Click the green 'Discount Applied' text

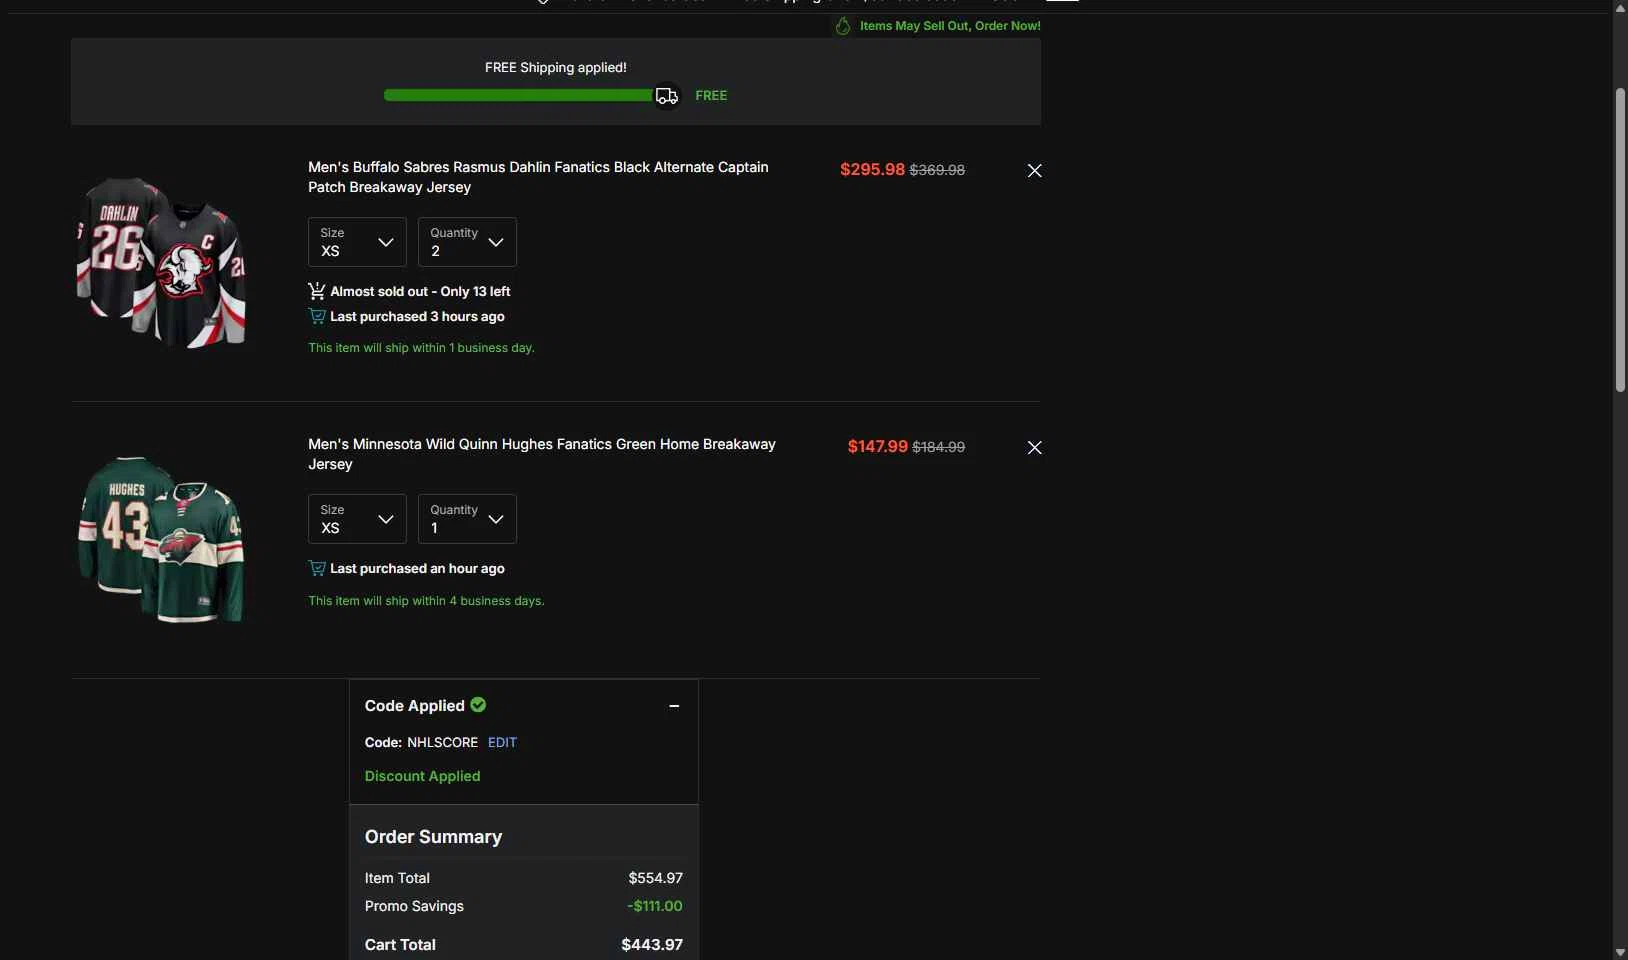click(422, 776)
